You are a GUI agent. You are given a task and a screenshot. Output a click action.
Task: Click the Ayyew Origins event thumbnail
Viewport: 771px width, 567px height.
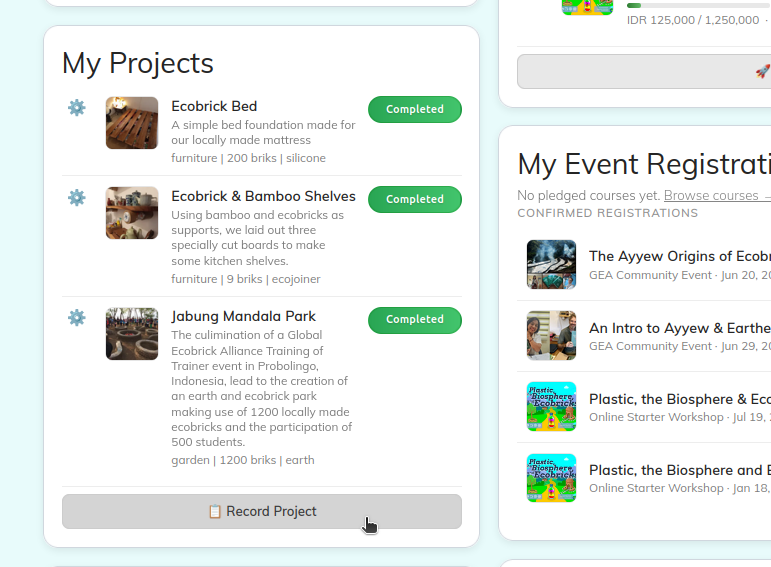(551, 264)
